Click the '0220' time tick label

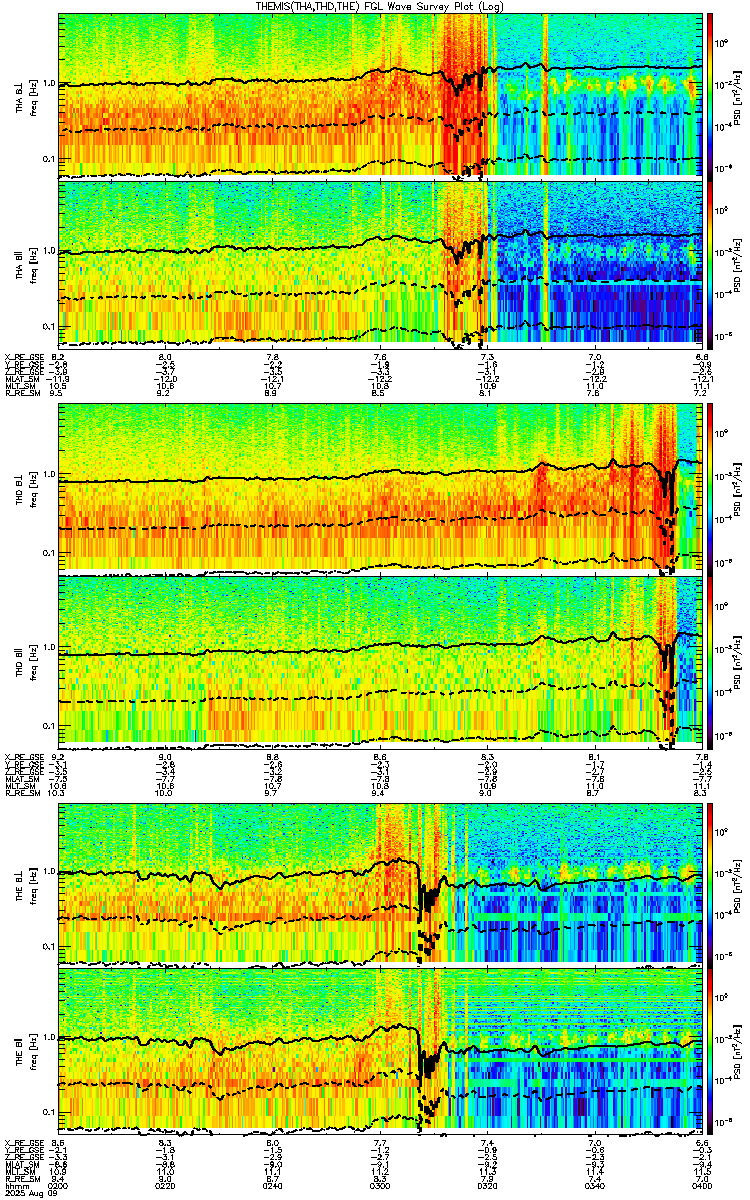click(166, 1184)
